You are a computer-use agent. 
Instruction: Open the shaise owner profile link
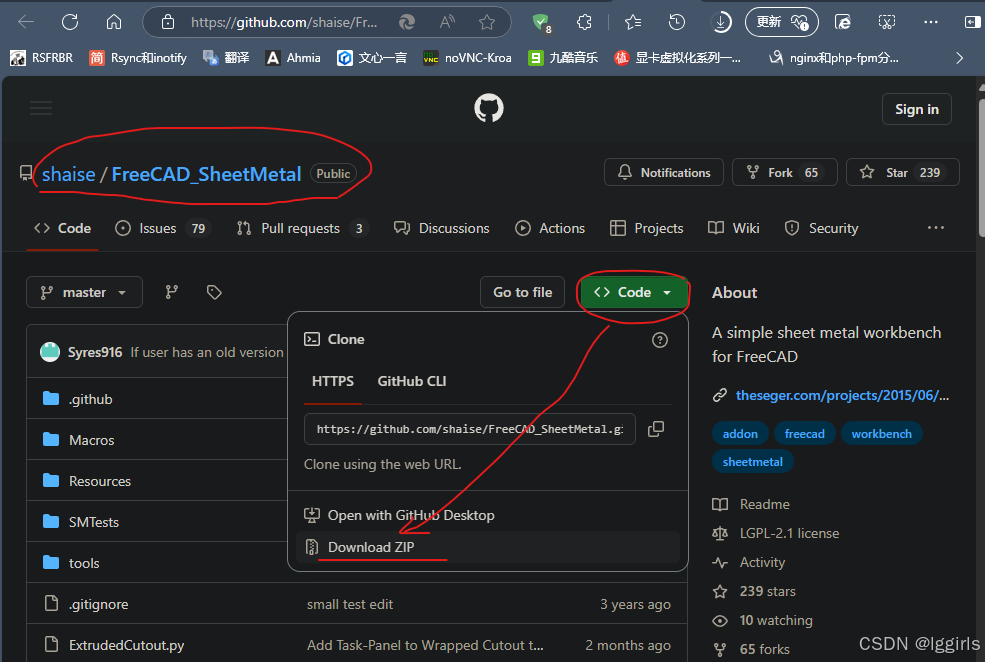click(x=68, y=174)
